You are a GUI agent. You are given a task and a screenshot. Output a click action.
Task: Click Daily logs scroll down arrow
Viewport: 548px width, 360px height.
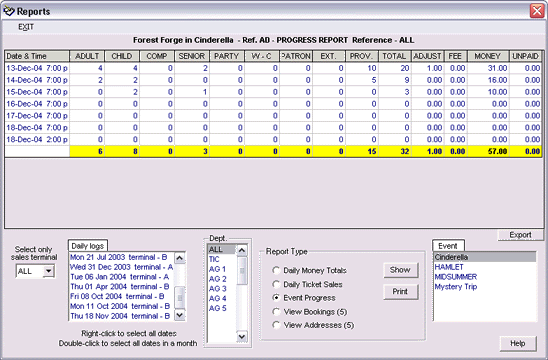click(x=180, y=315)
